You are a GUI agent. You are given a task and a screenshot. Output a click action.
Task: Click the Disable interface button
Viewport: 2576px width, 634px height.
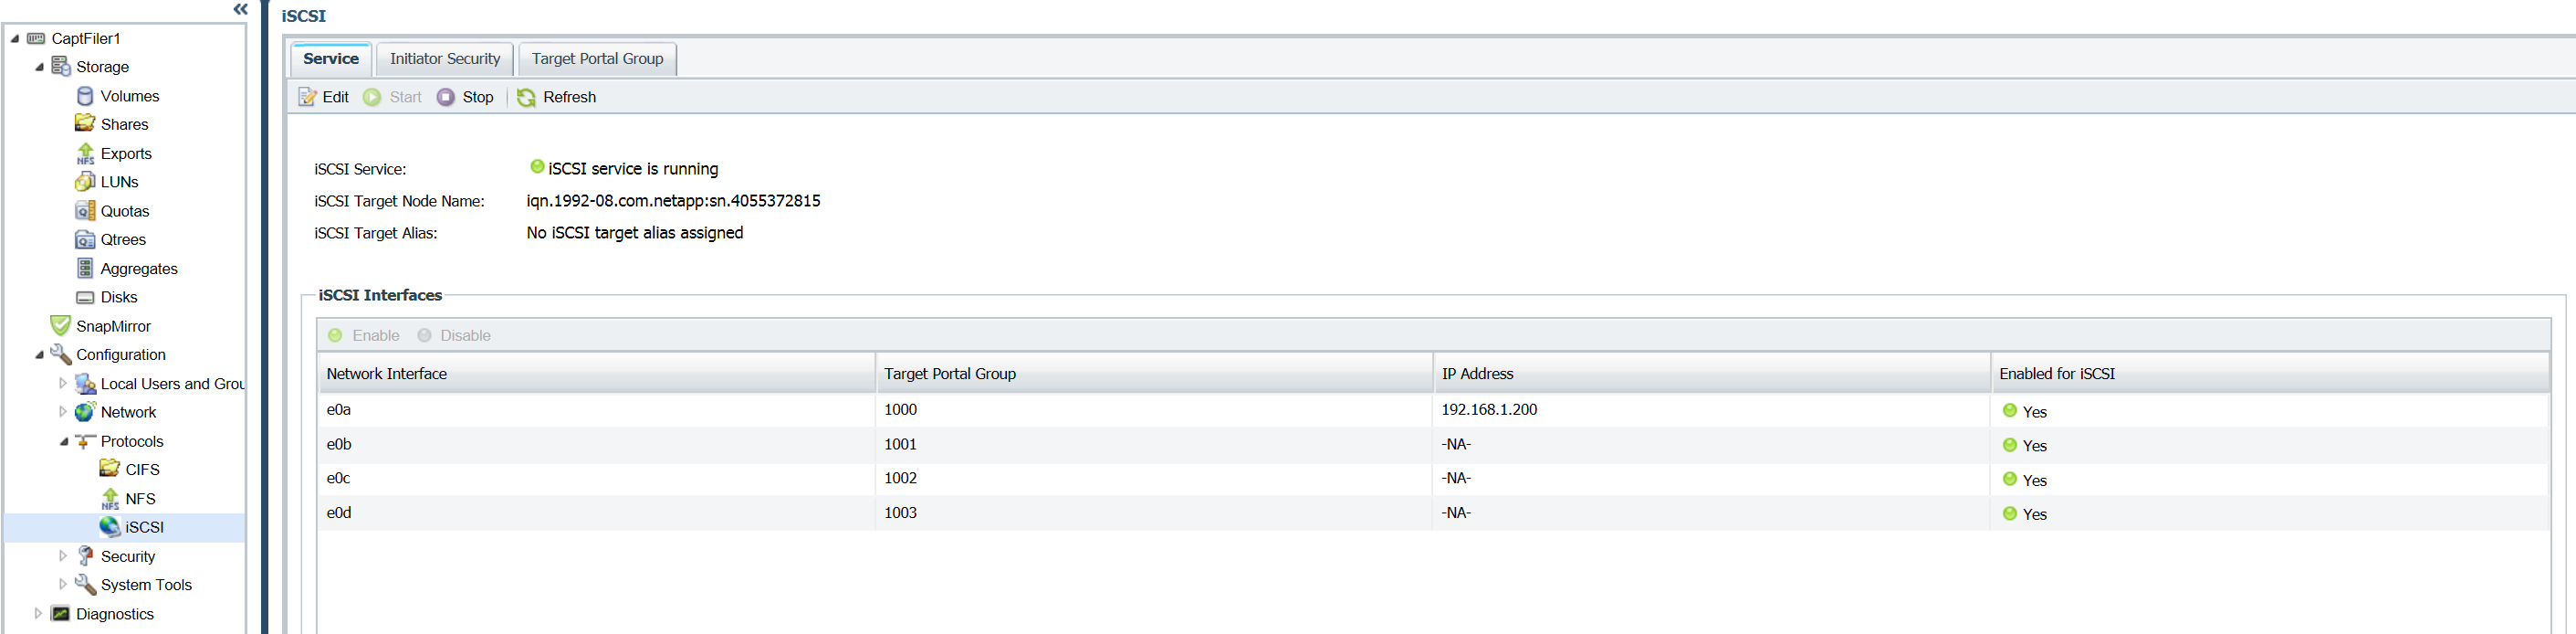(454, 335)
